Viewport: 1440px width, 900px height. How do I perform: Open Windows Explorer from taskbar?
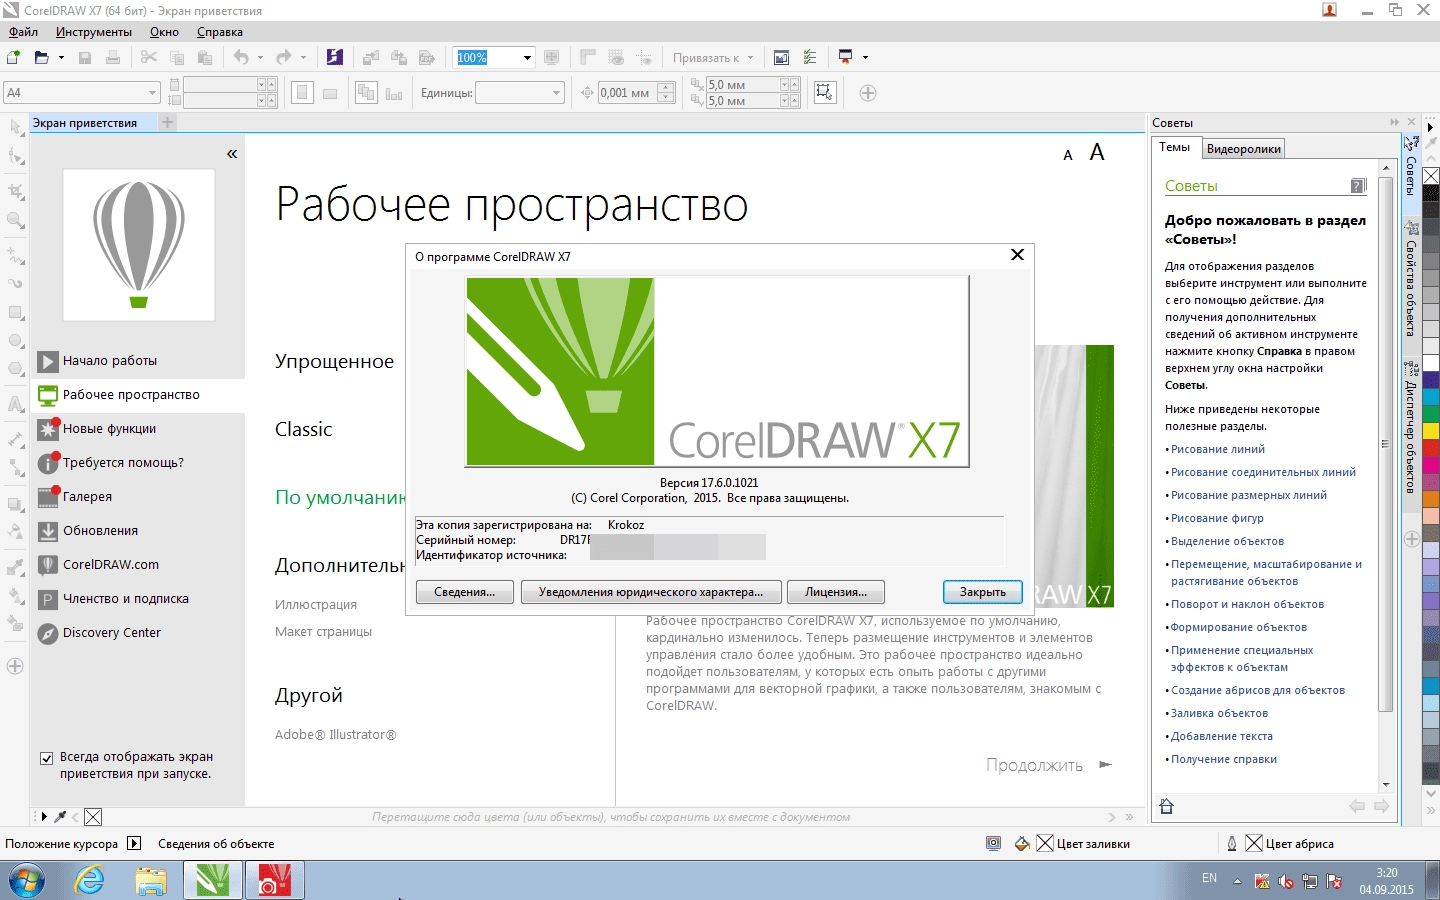[151, 881]
